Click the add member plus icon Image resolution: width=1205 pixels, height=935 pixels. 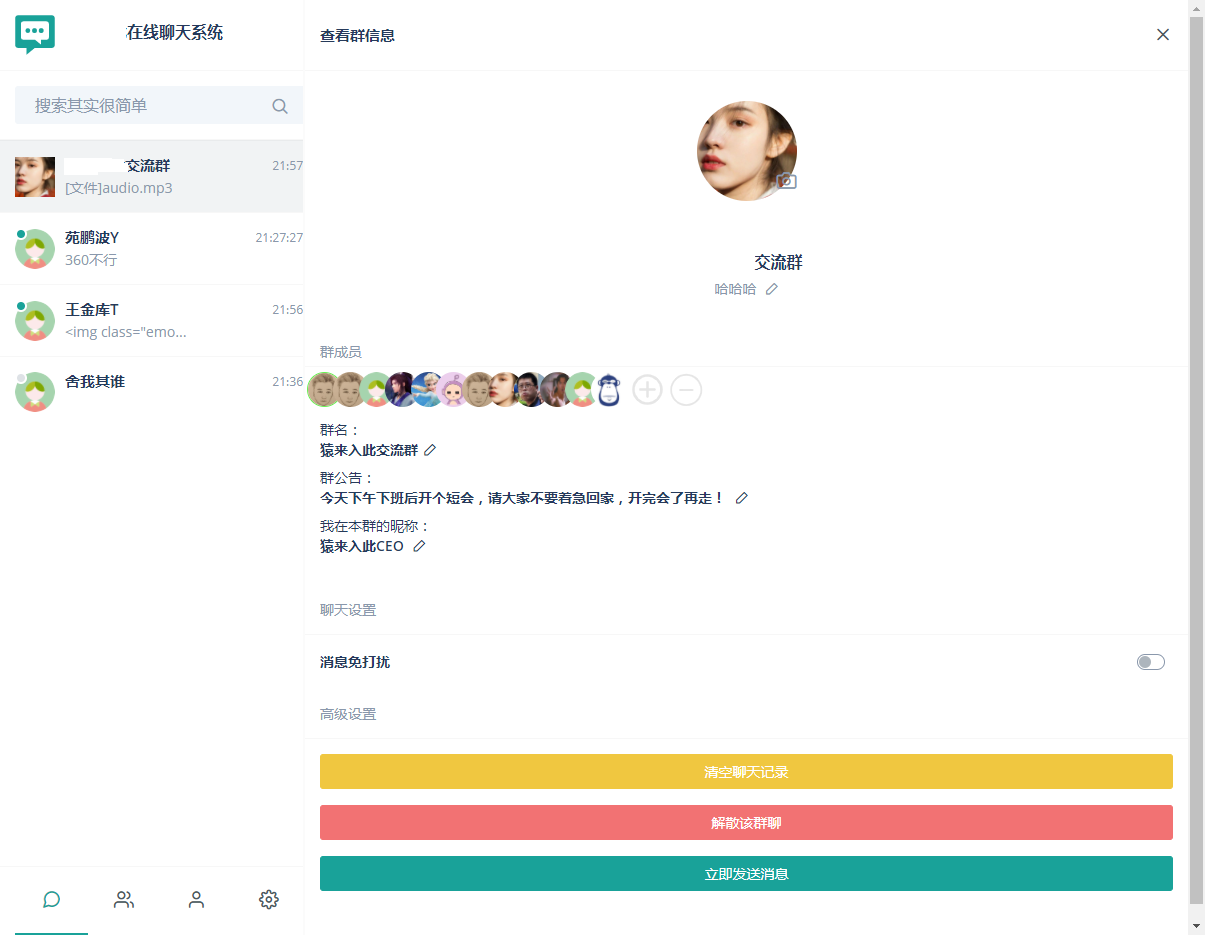tap(648, 389)
